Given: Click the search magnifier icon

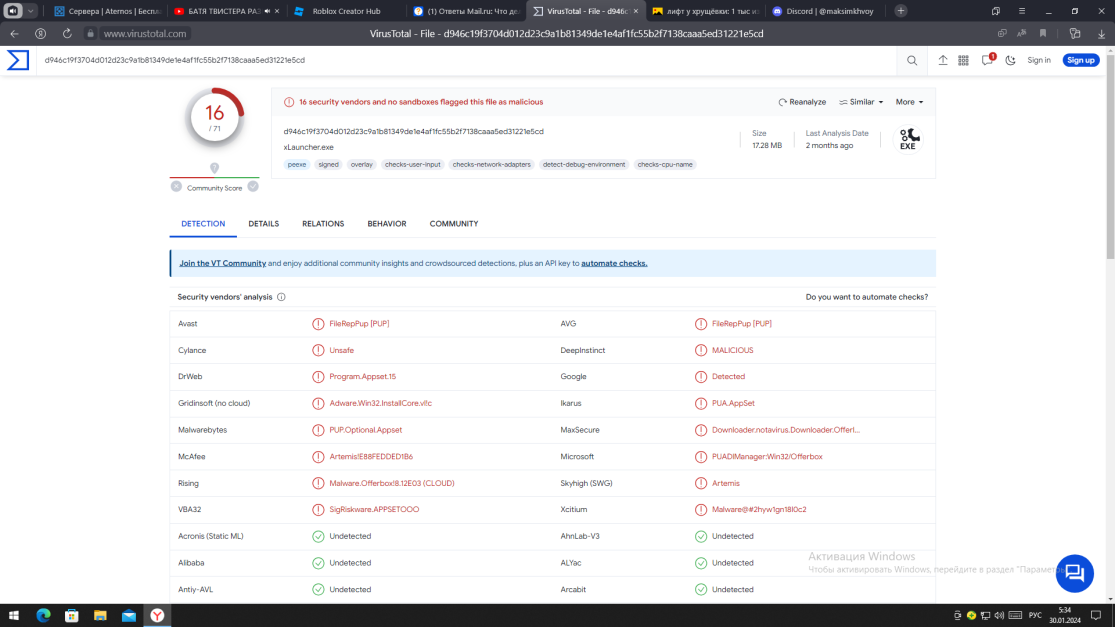Looking at the screenshot, I should [912, 60].
